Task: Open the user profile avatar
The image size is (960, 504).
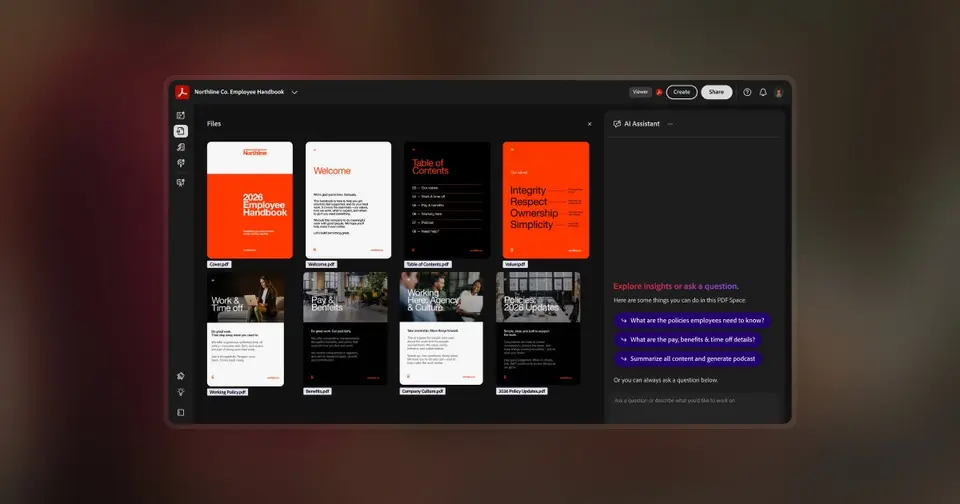Action: pos(779,93)
